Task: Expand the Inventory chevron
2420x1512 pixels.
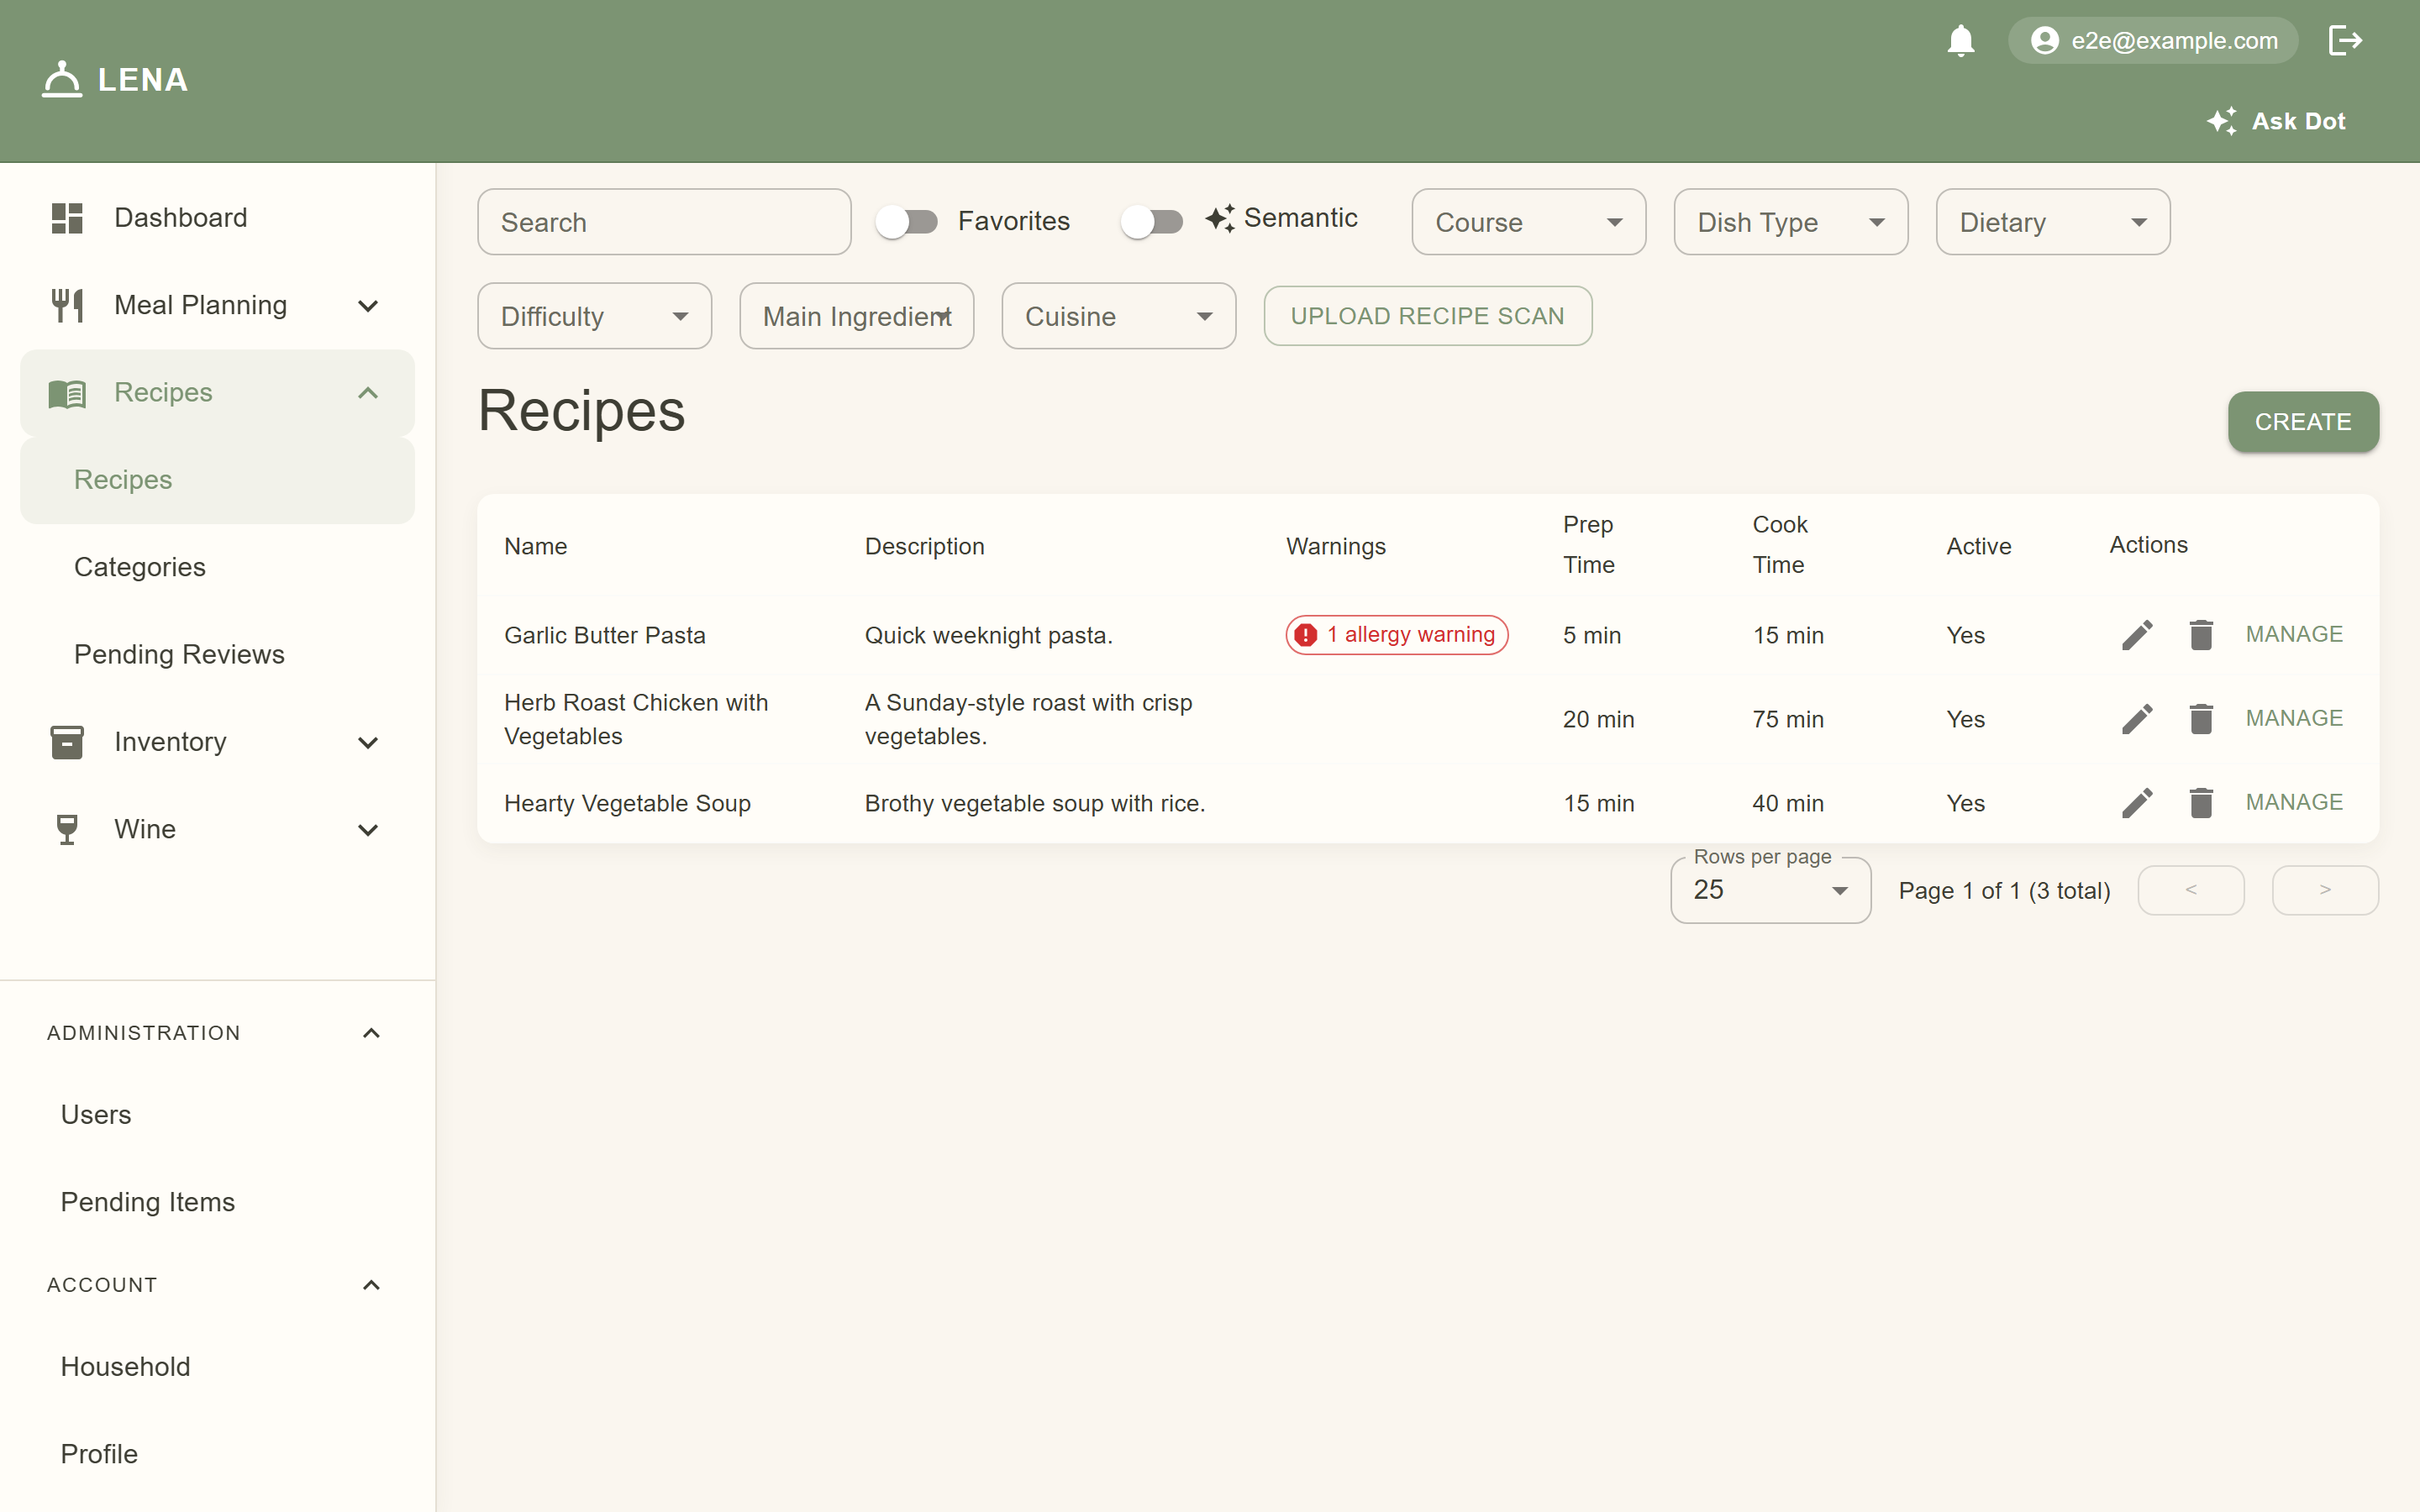Action: coord(368,742)
